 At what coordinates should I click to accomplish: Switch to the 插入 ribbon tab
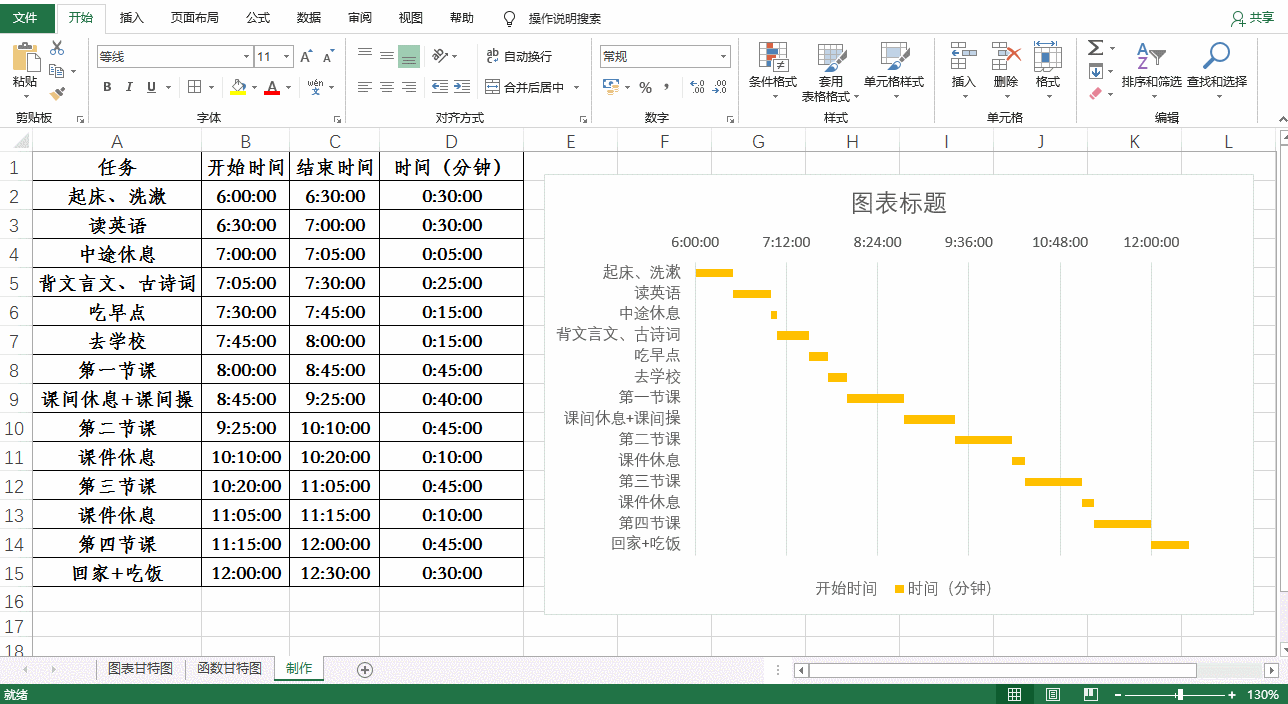click(x=132, y=18)
